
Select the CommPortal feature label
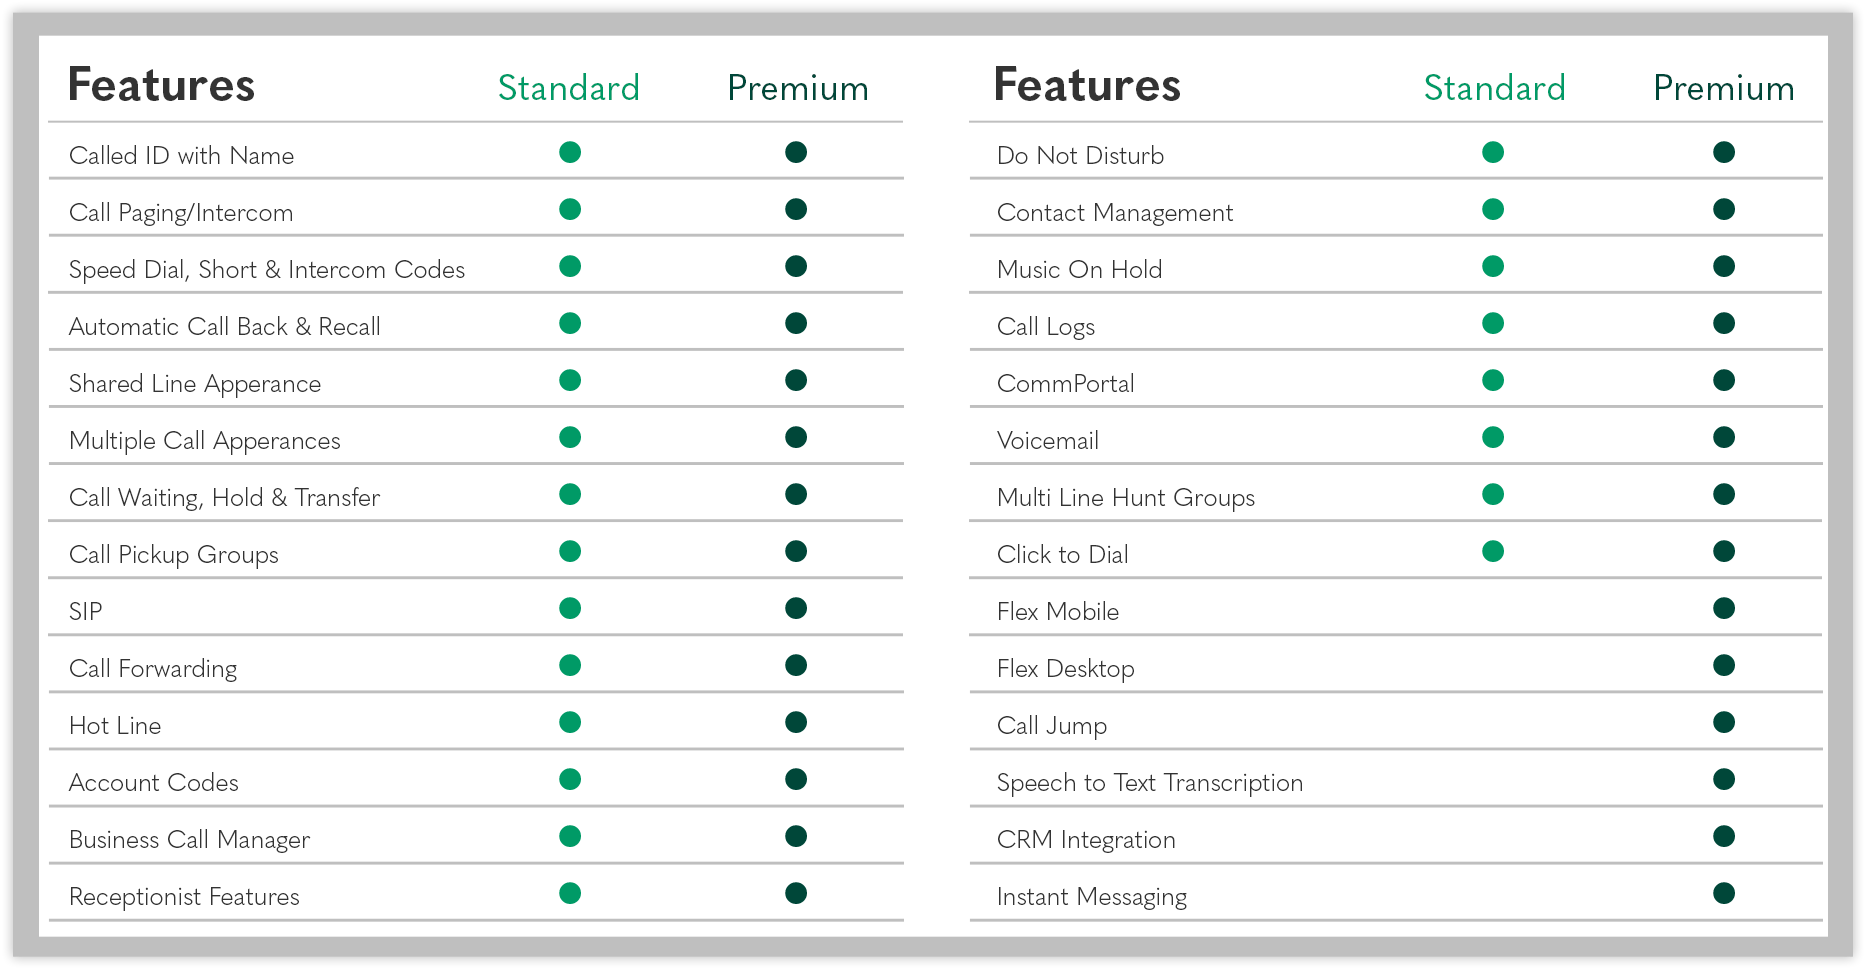1066,384
